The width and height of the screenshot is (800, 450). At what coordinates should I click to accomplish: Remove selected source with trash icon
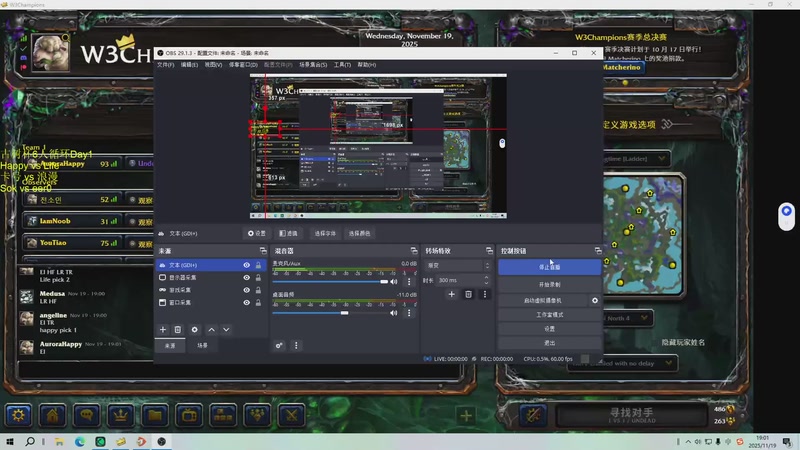click(x=178, y=330)
